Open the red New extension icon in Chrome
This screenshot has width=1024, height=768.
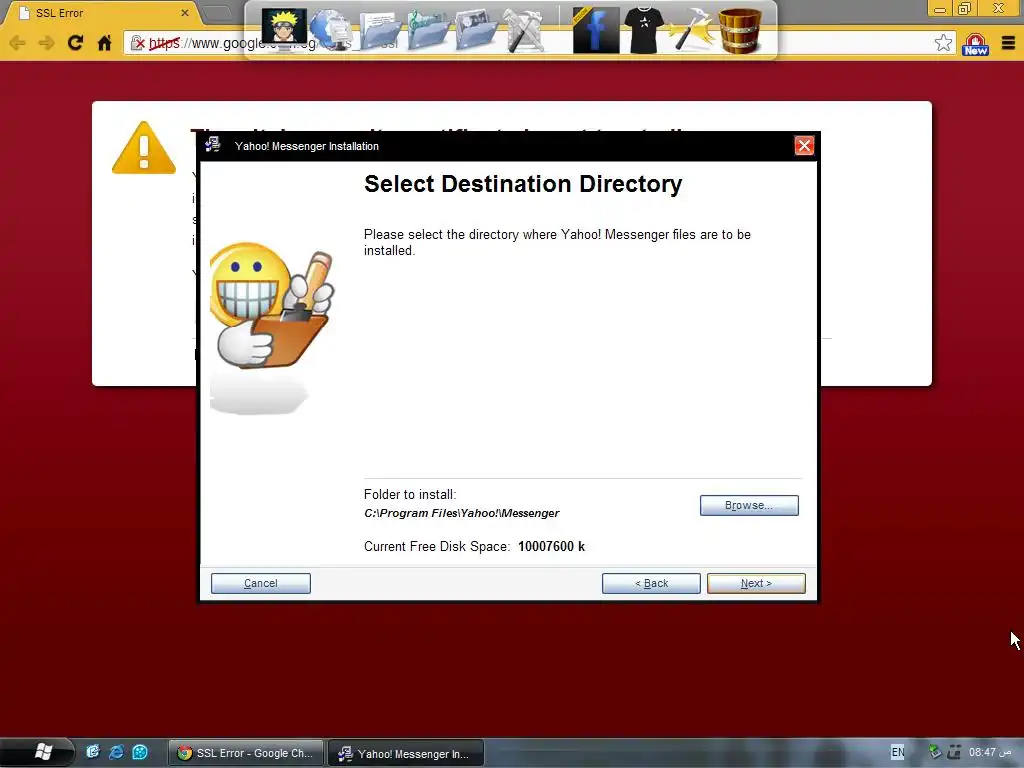[976, 44]
